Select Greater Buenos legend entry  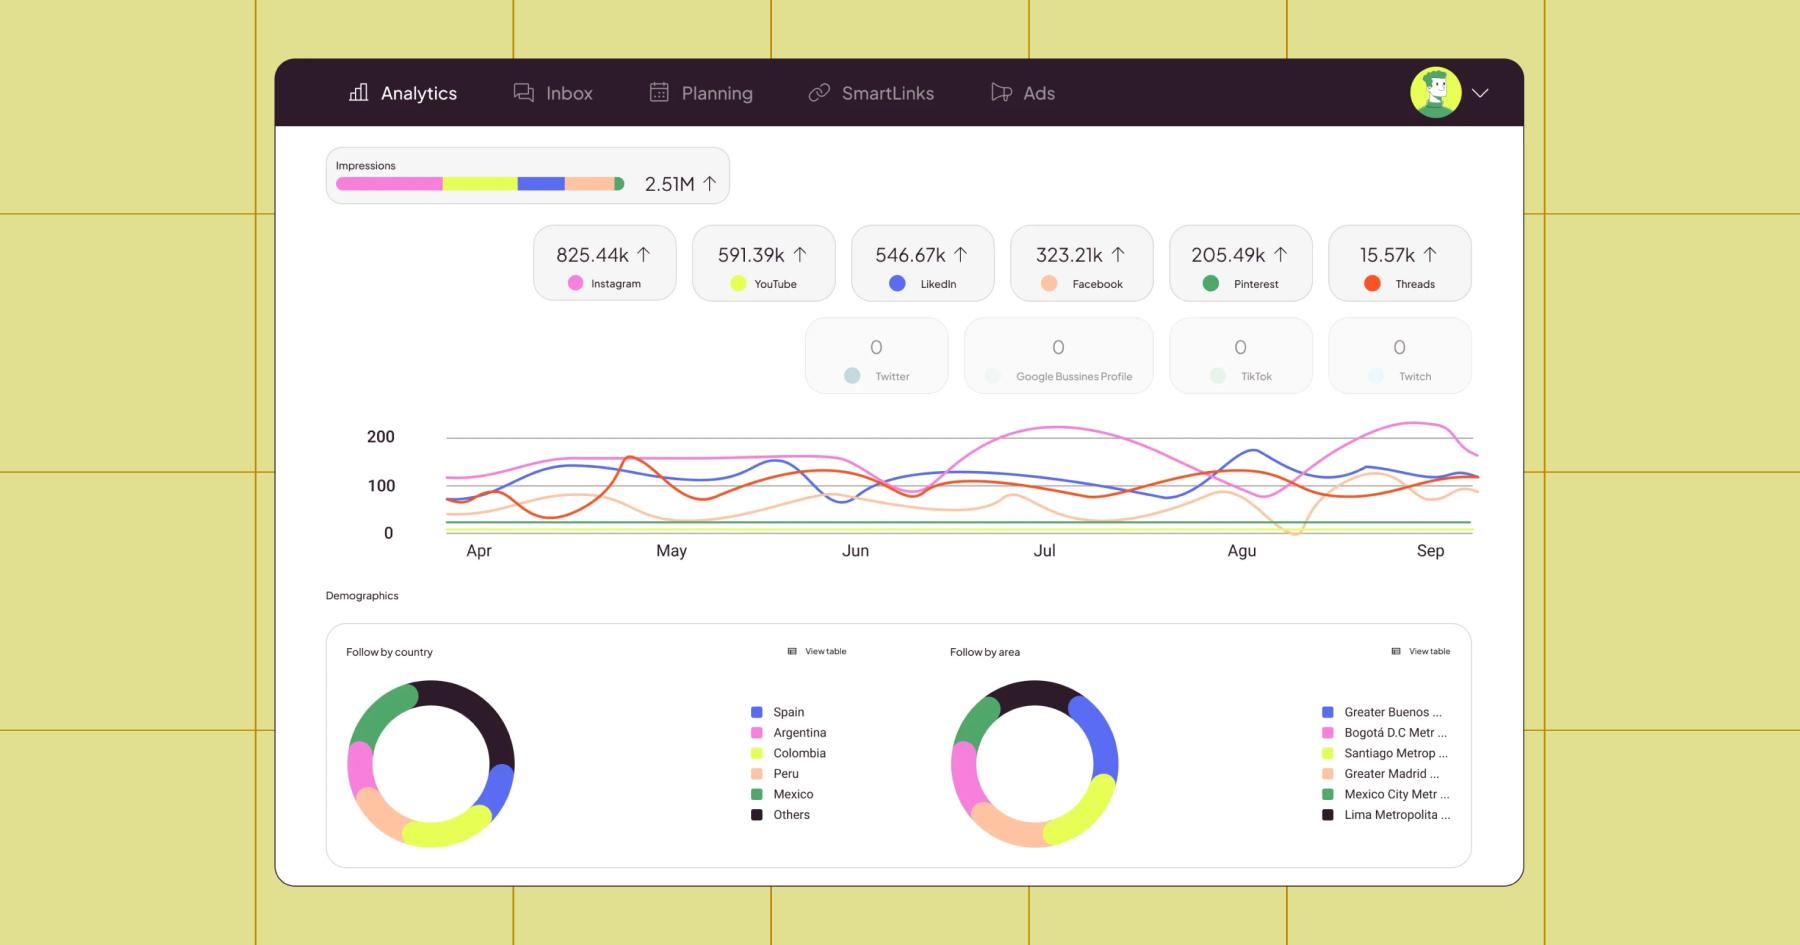click(x=1382, y=712)
